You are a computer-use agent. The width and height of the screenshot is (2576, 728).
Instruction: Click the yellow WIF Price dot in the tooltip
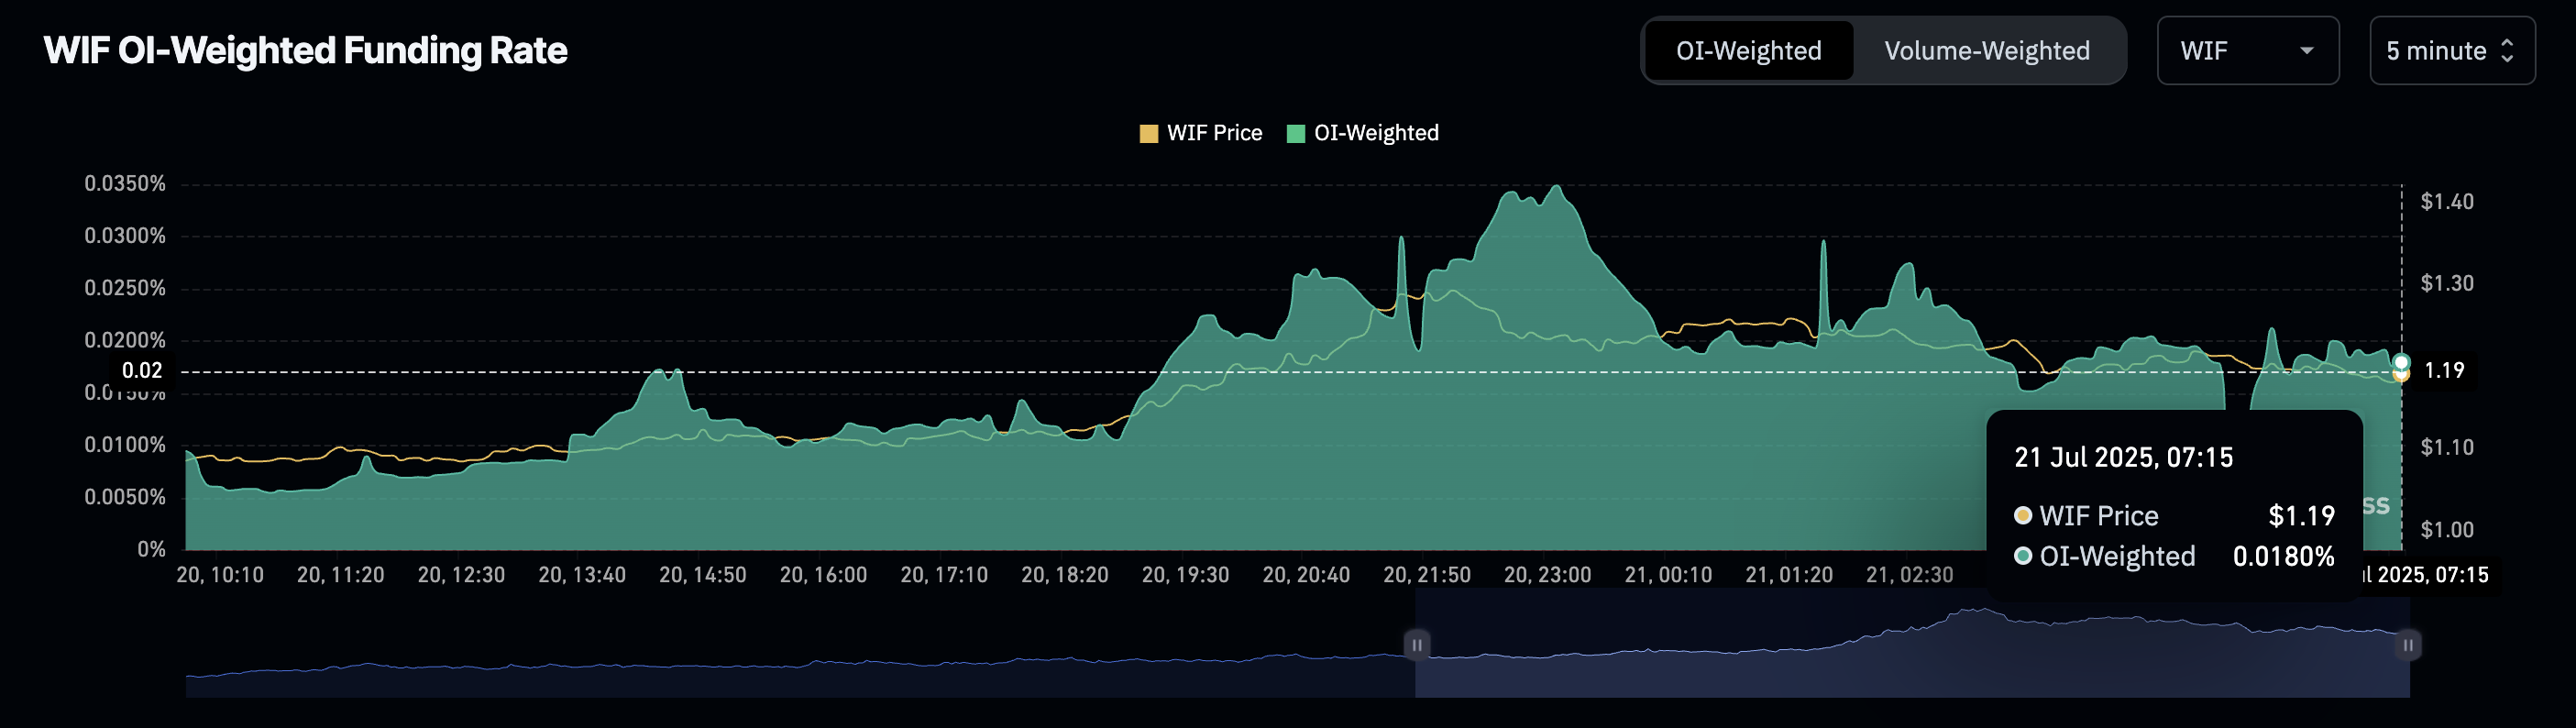(x=2022, y=516)
